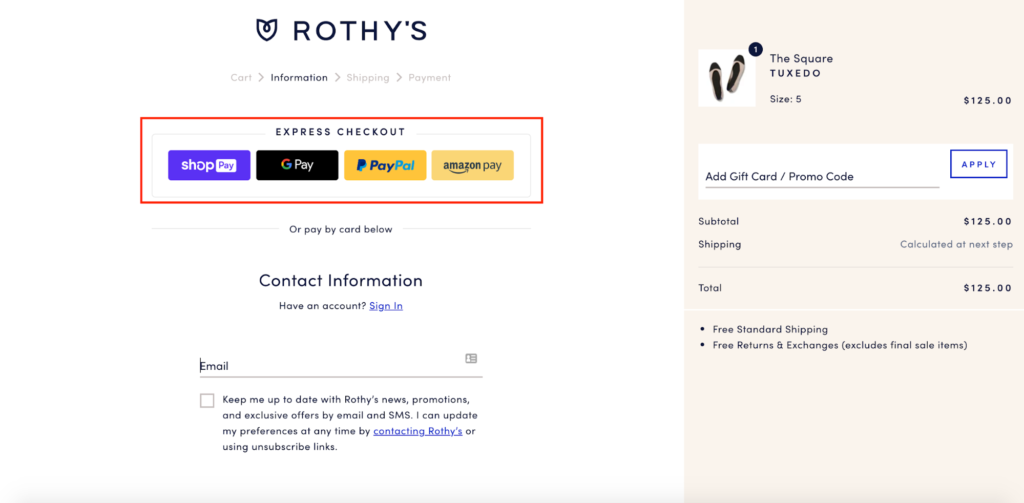
Task: Choose Google Pay express checkout
Action: click(x=297, y=165)
